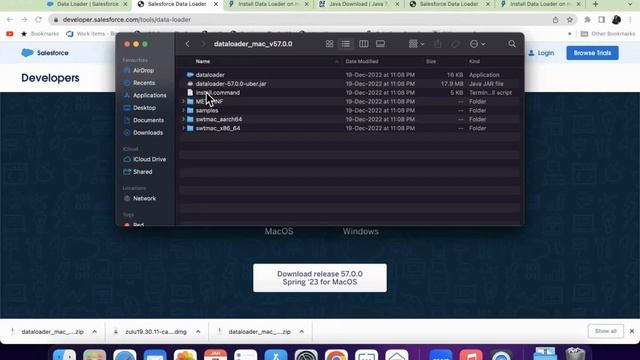Select the samples folder row
The image size is (640, 360).
351,110
